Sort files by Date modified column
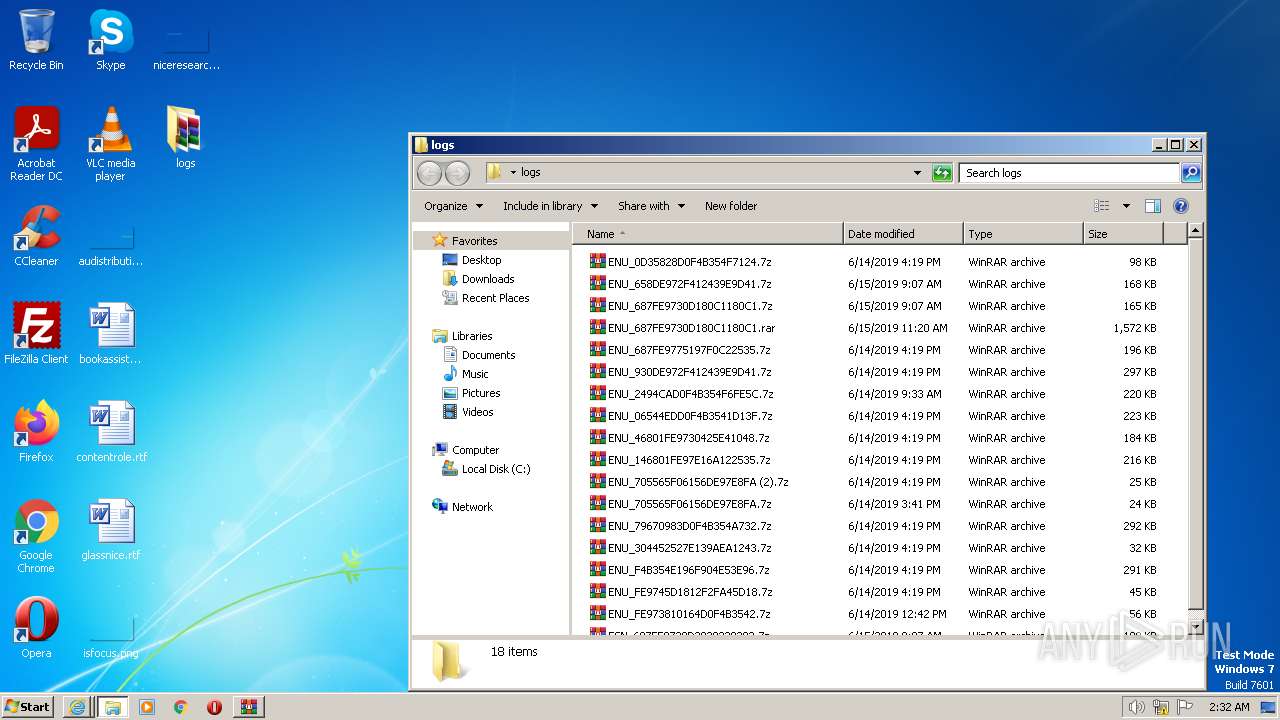Screen dimensions: 1280x720 click(903, 234)
